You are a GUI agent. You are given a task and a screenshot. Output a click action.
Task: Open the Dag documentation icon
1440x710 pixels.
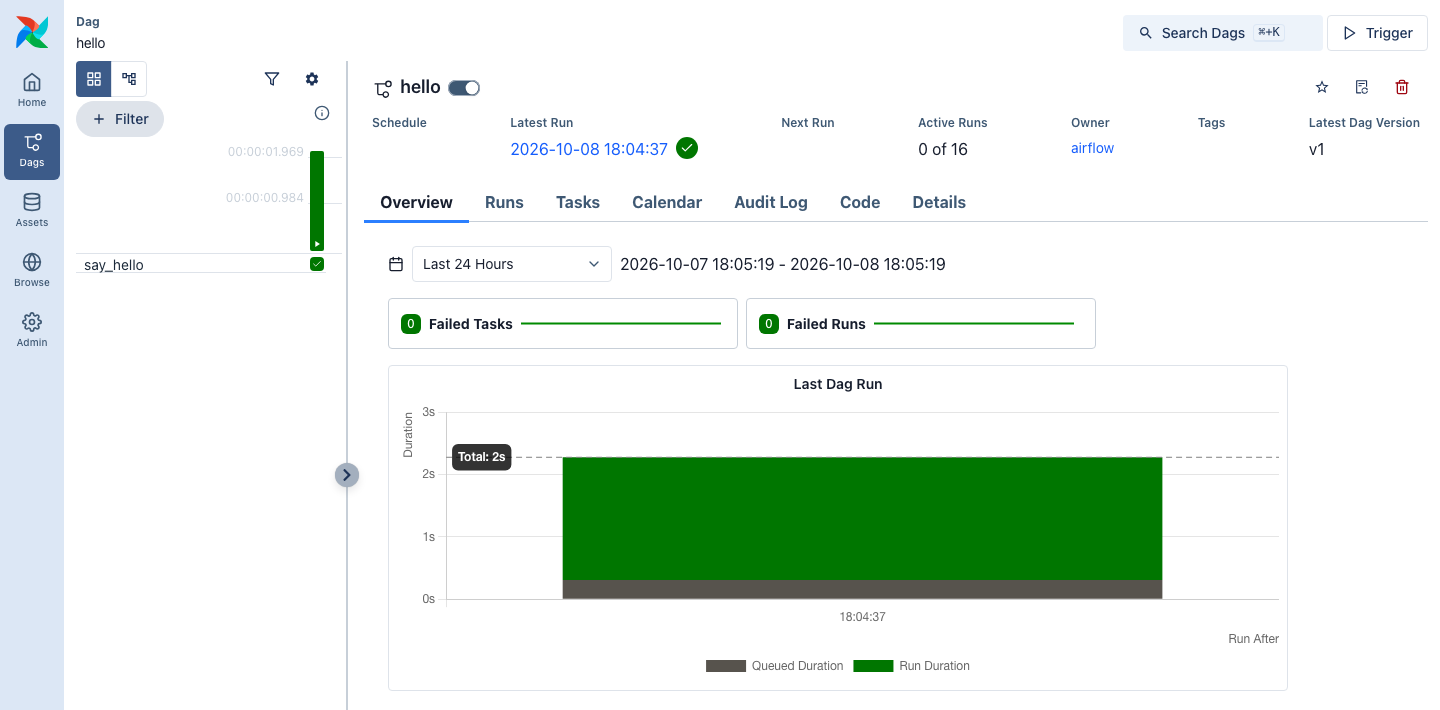[1362, 88]
